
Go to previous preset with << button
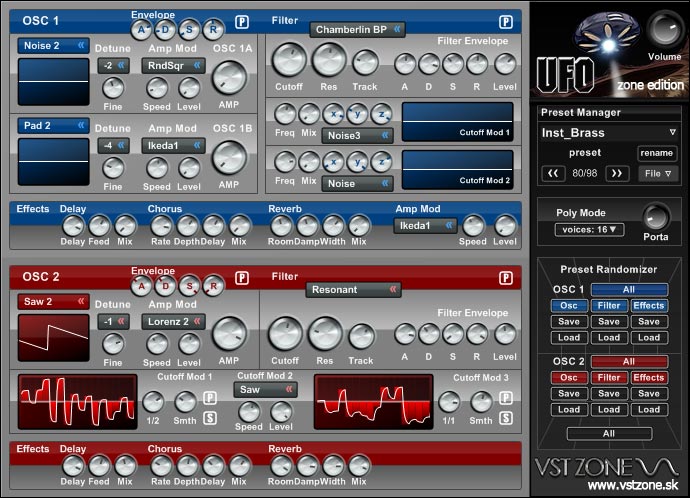click(x=553, y=173)
